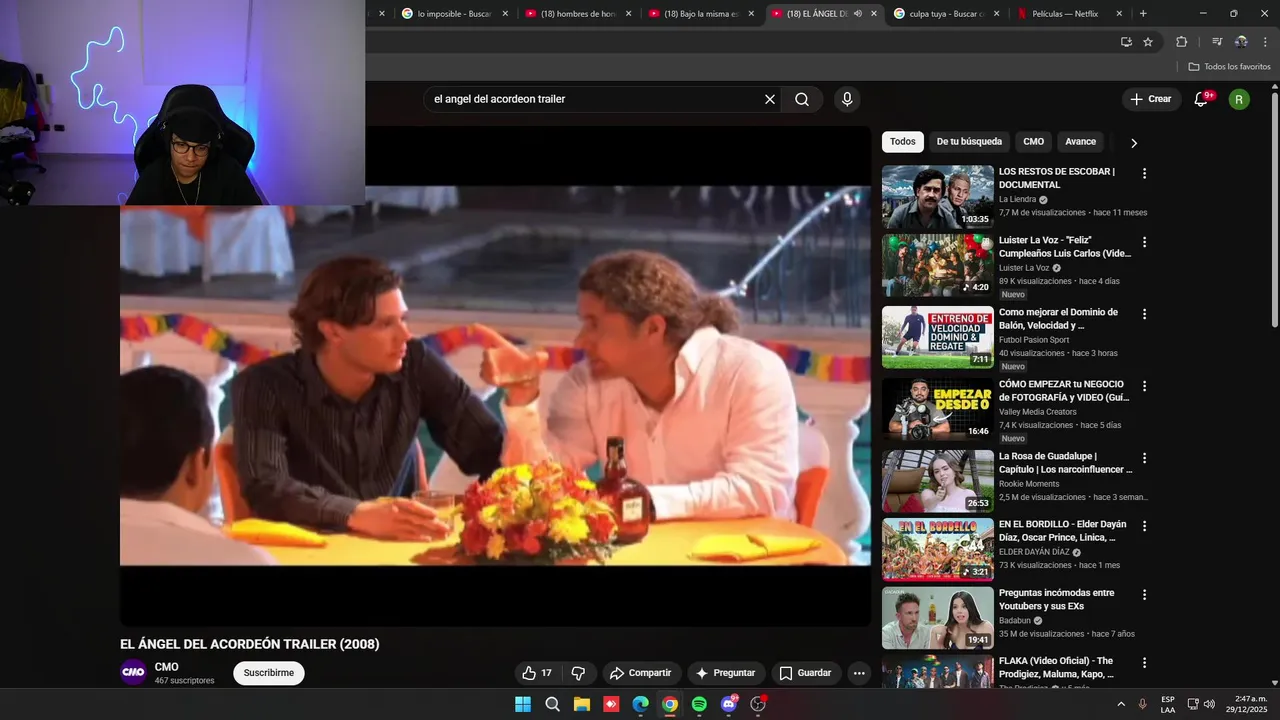Select the De tu búsqueda chip
The height and width of the screenshot is (720, 1280).
pyautogui.click(x=969, y=142)
